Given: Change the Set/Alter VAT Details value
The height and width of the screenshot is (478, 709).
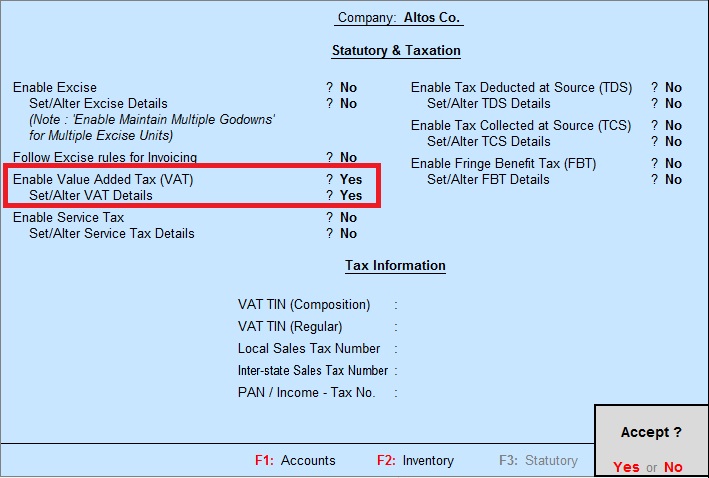Looking at the screenshot, I should tap(350, 195).
